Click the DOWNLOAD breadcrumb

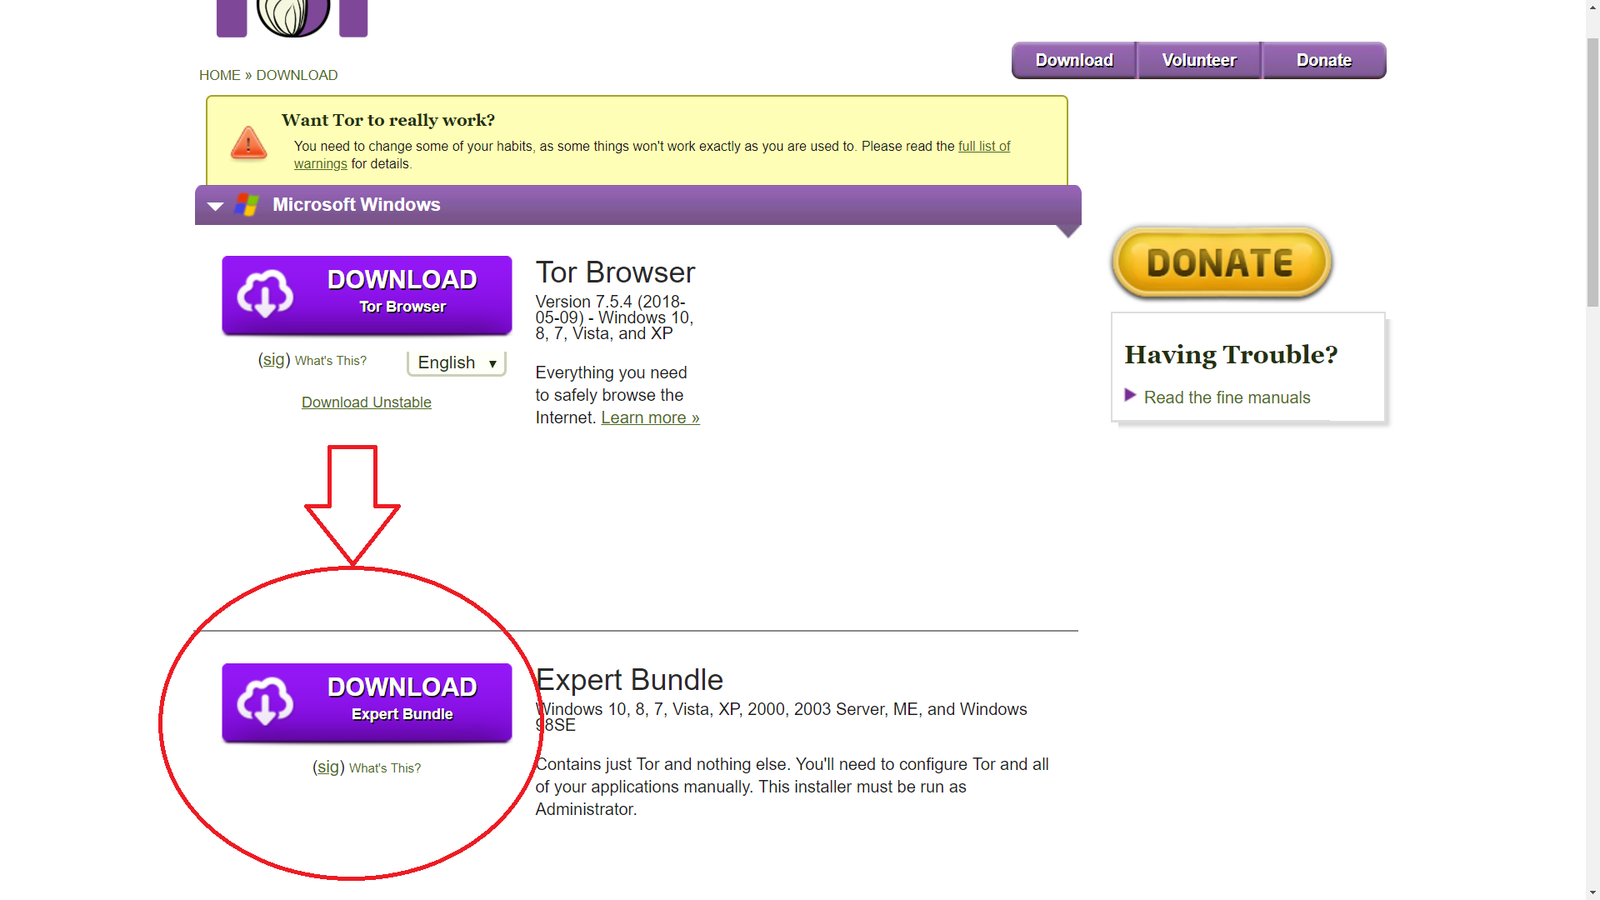(297, 75)
